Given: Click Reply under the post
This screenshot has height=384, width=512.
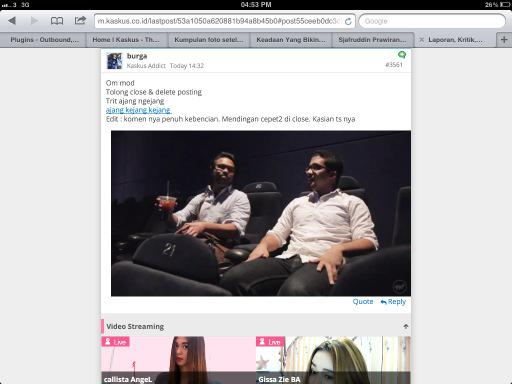Looking at the screenshot, I should coord(393,302).
